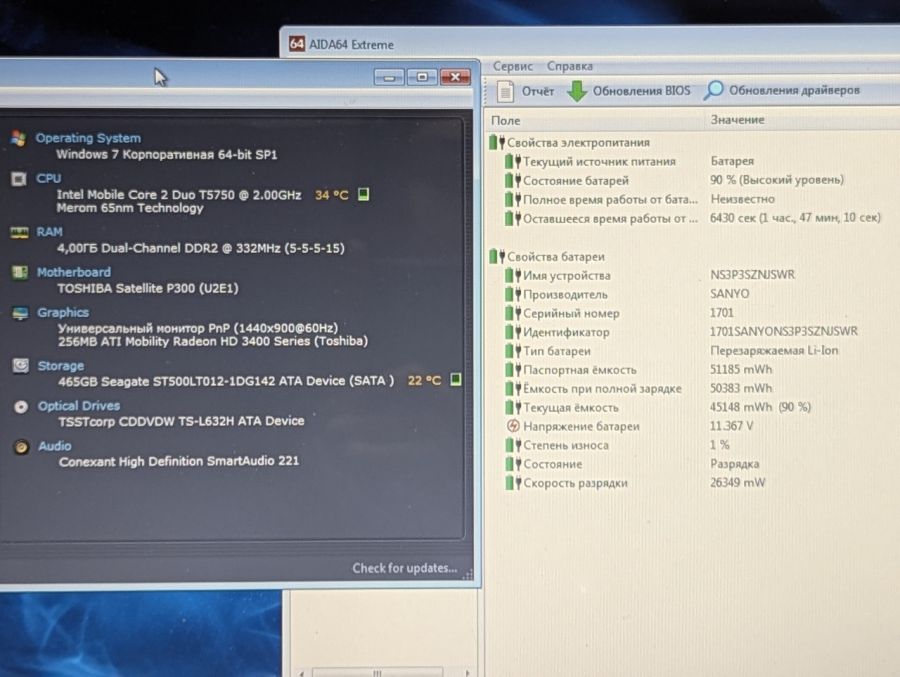
Task: Click the 11.367 V voltage value
Action: pyautogui.click(x=731, y=426)
